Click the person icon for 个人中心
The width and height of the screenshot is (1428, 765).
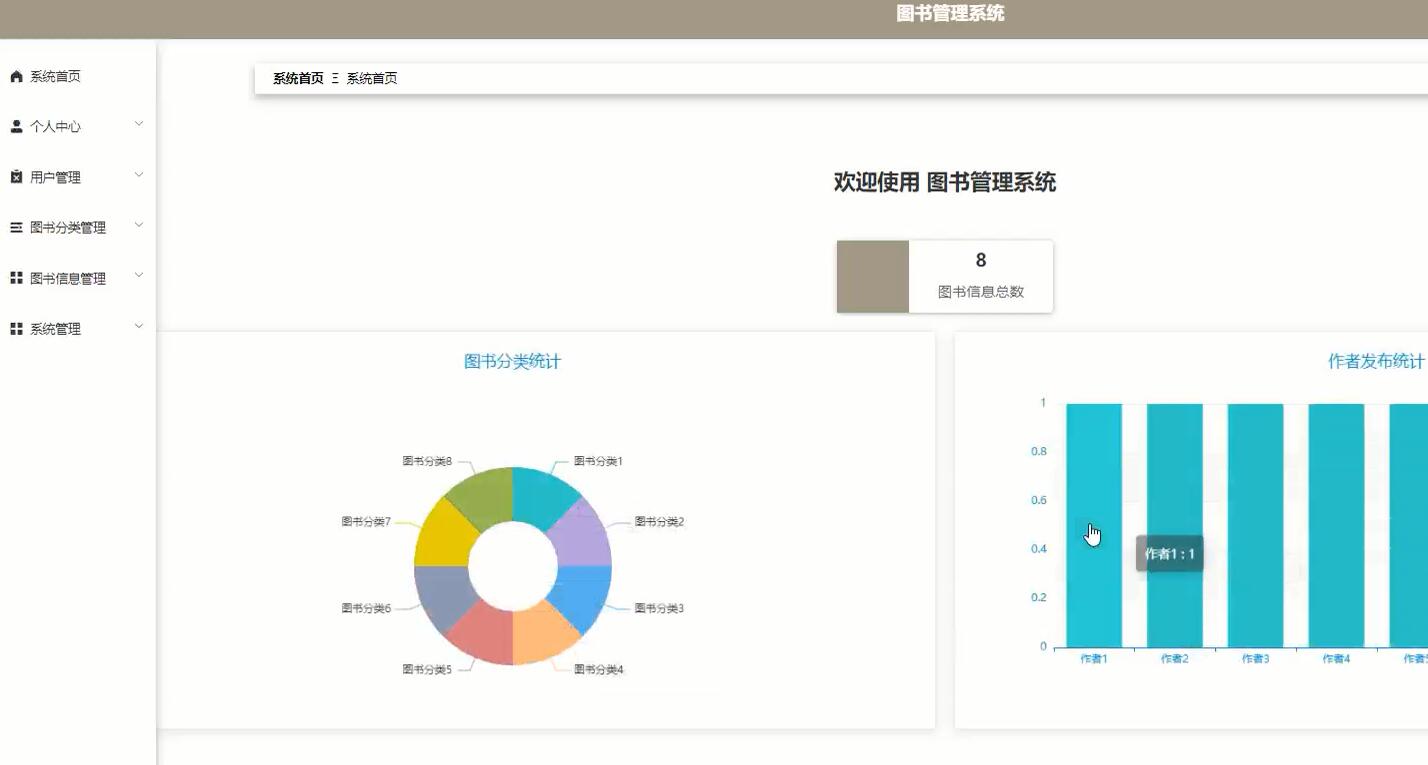click(16, 127)
